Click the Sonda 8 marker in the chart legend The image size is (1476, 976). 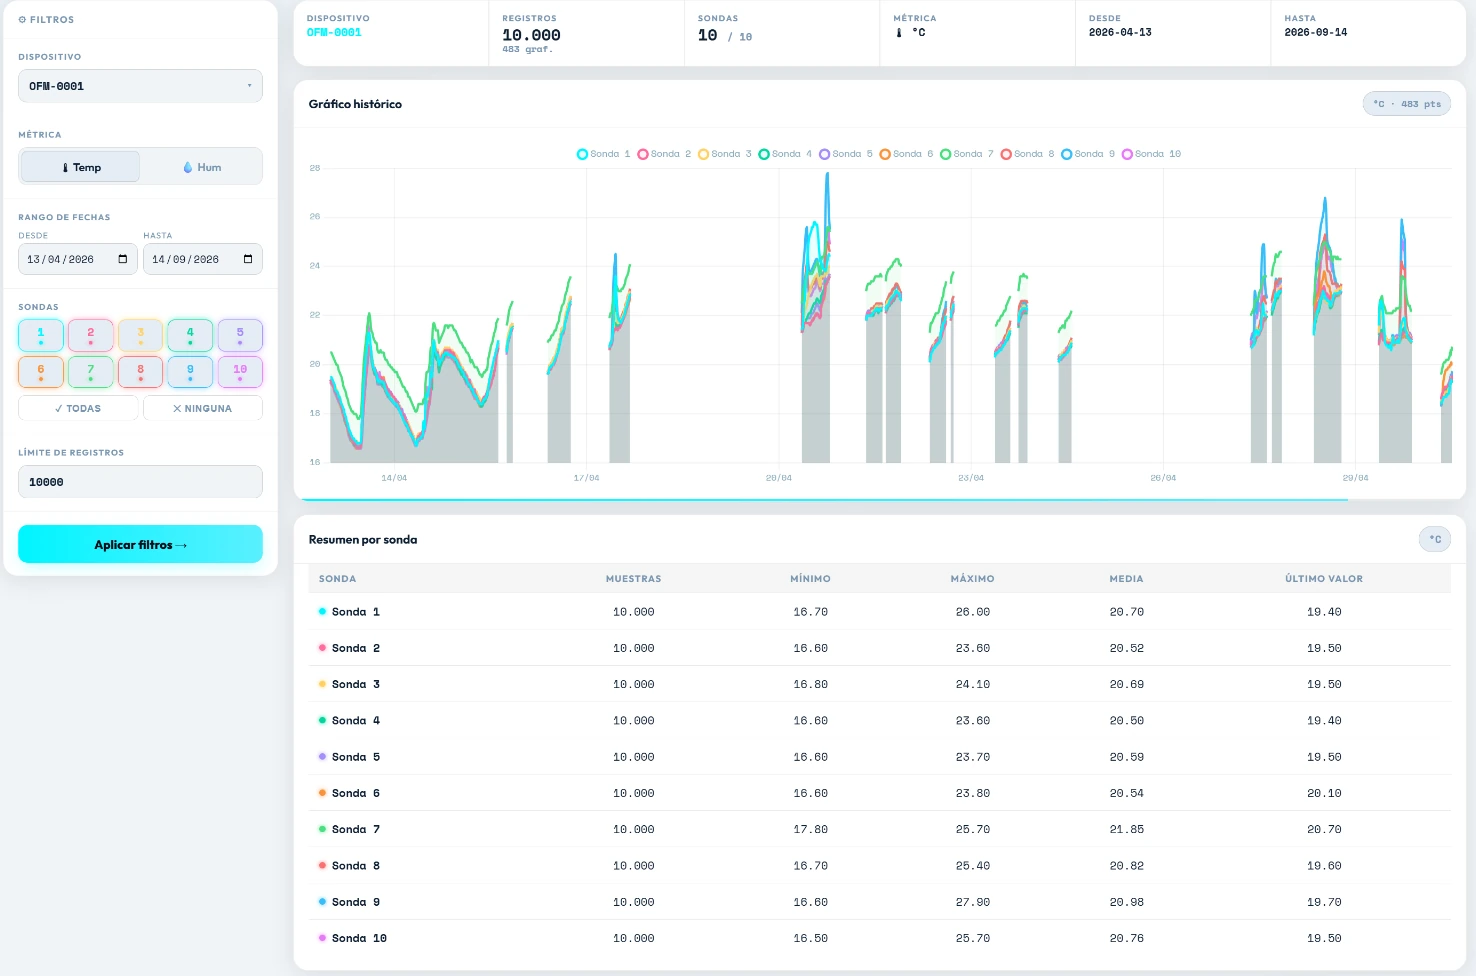click(x=1006, y=154)
